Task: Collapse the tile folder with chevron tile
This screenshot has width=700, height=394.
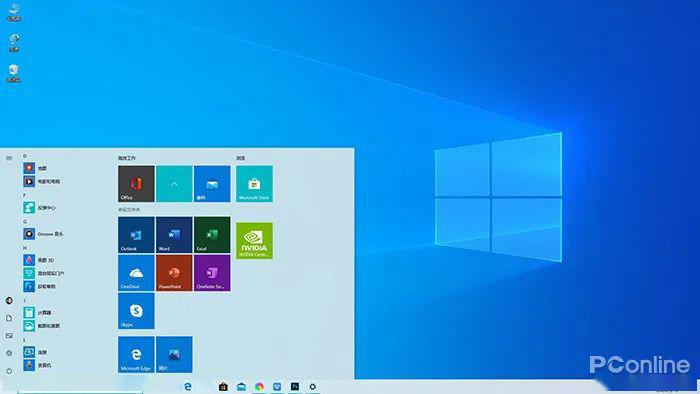Action: (x=174, y=184)
